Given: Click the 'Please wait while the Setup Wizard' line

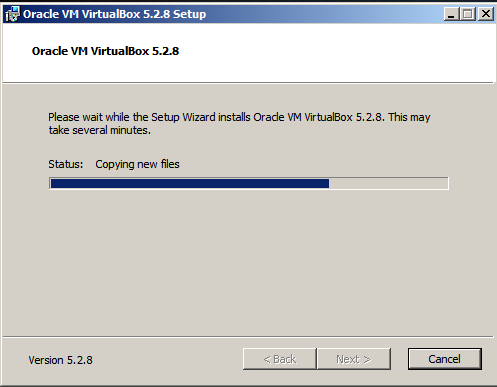Looking at the screenshot, I should click(239, 117).
